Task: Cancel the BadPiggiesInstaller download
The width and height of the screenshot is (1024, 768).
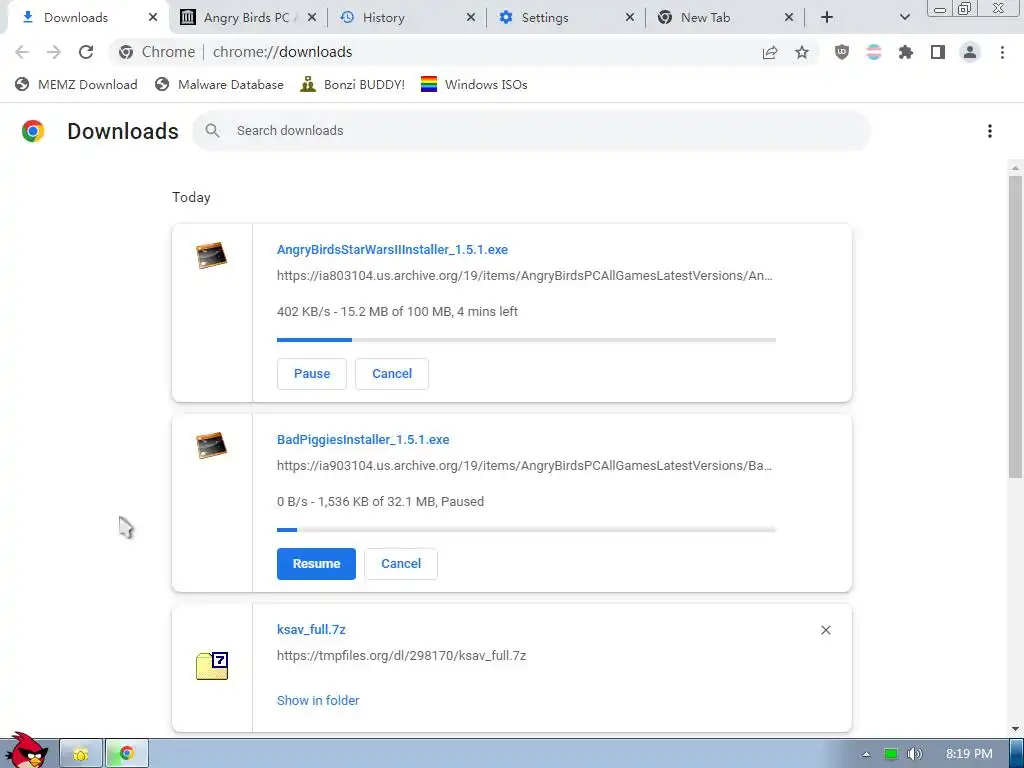Action: point(401,564)
